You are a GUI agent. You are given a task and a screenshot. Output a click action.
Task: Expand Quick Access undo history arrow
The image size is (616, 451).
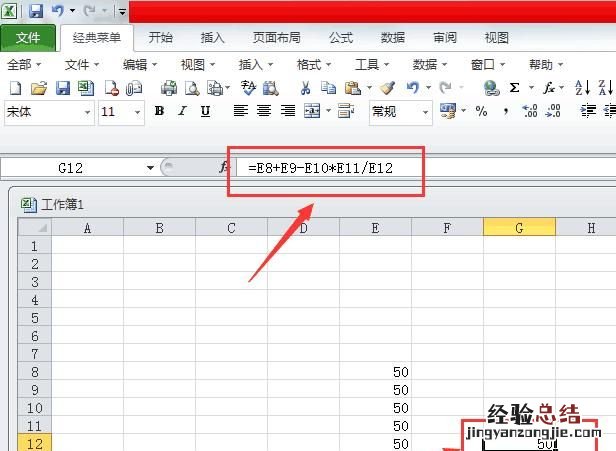pos(72,11)
